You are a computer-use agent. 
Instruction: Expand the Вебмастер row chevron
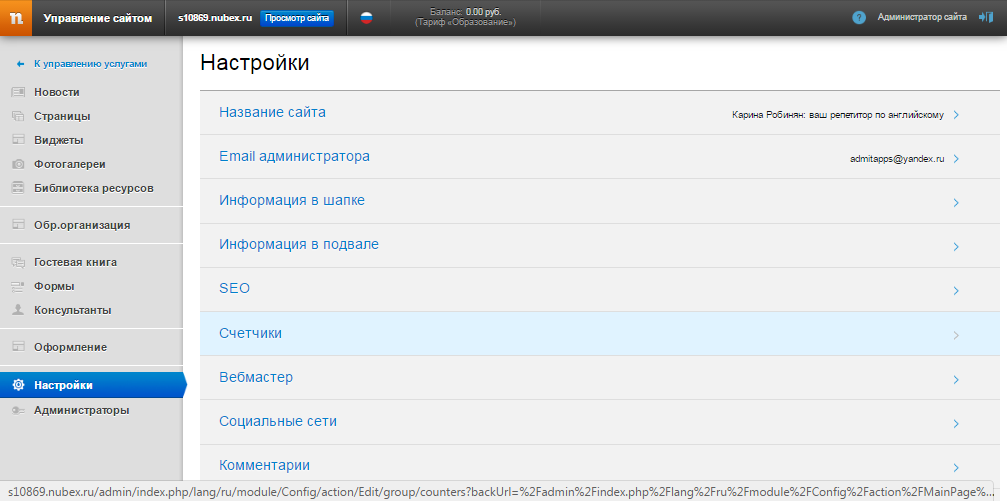pyautogui.click(x=956, y=380)
